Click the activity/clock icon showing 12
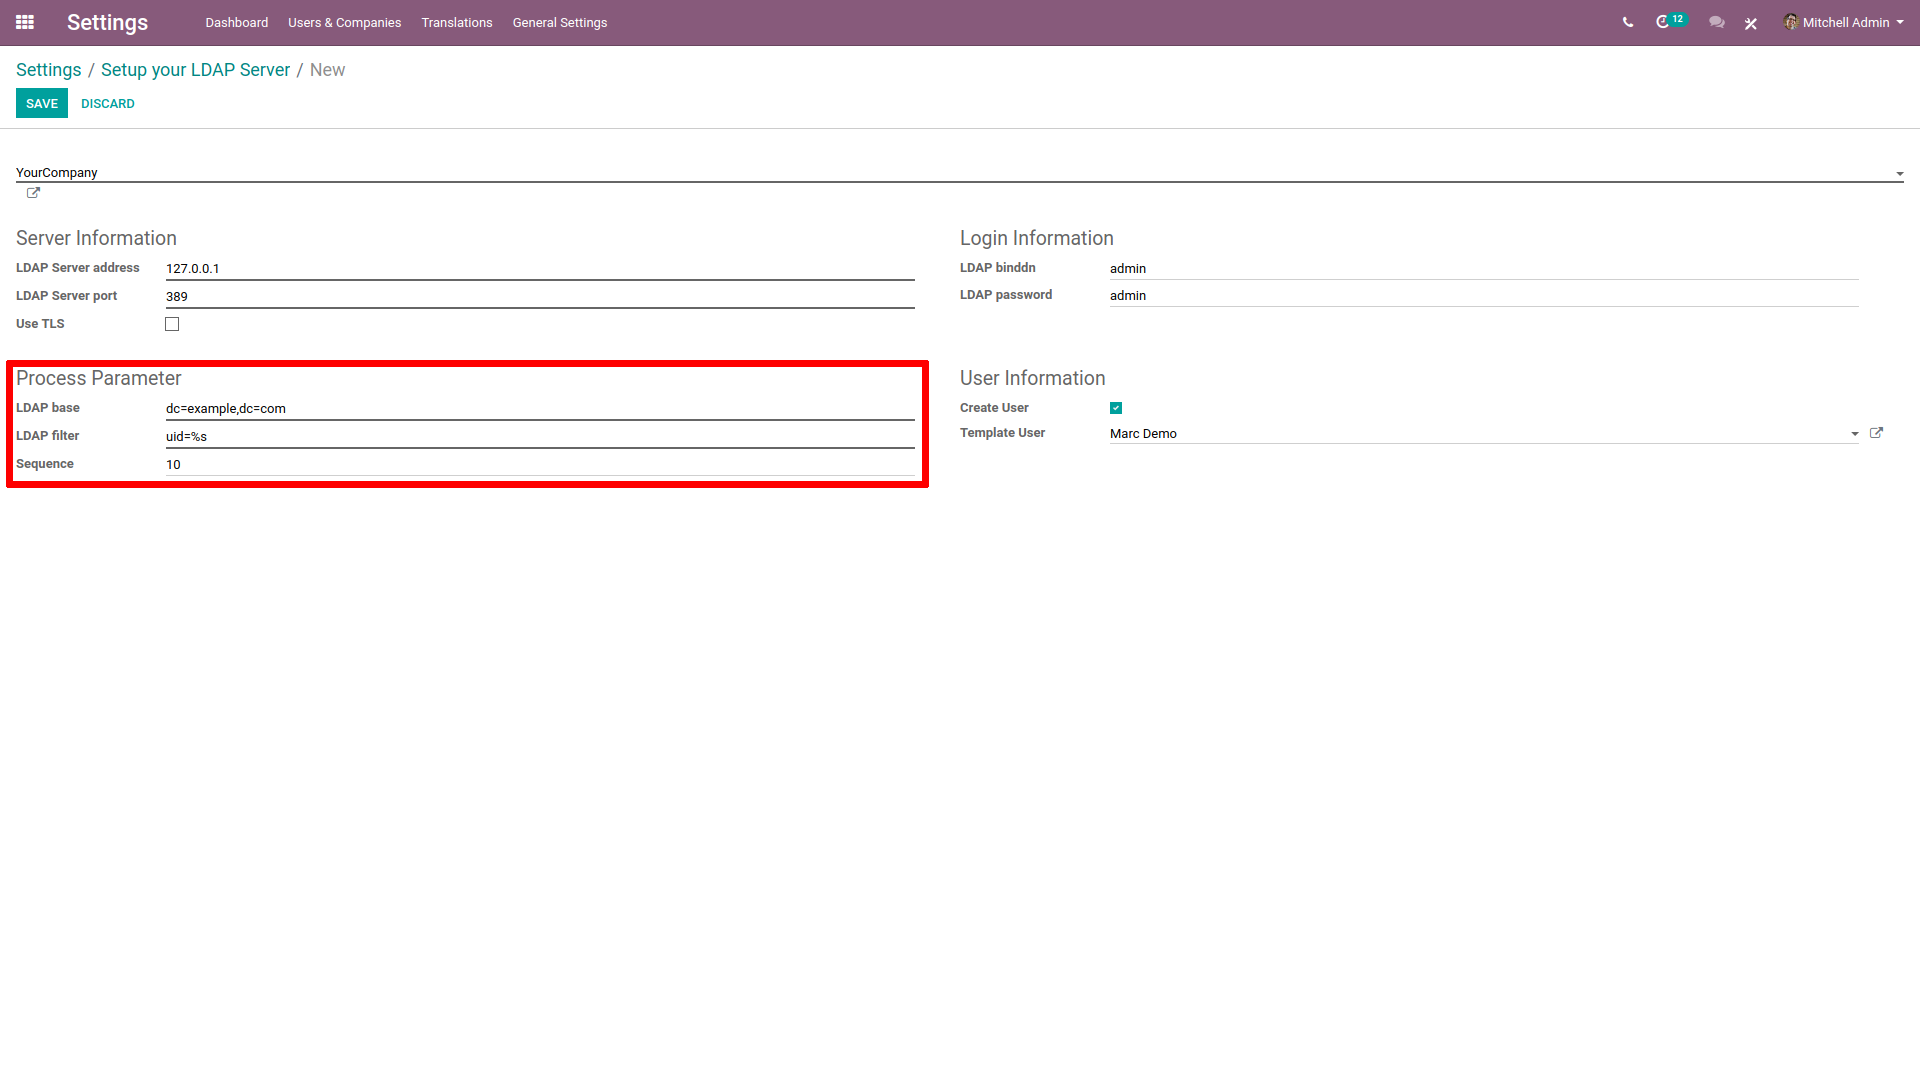 [x=1669, y=22]
